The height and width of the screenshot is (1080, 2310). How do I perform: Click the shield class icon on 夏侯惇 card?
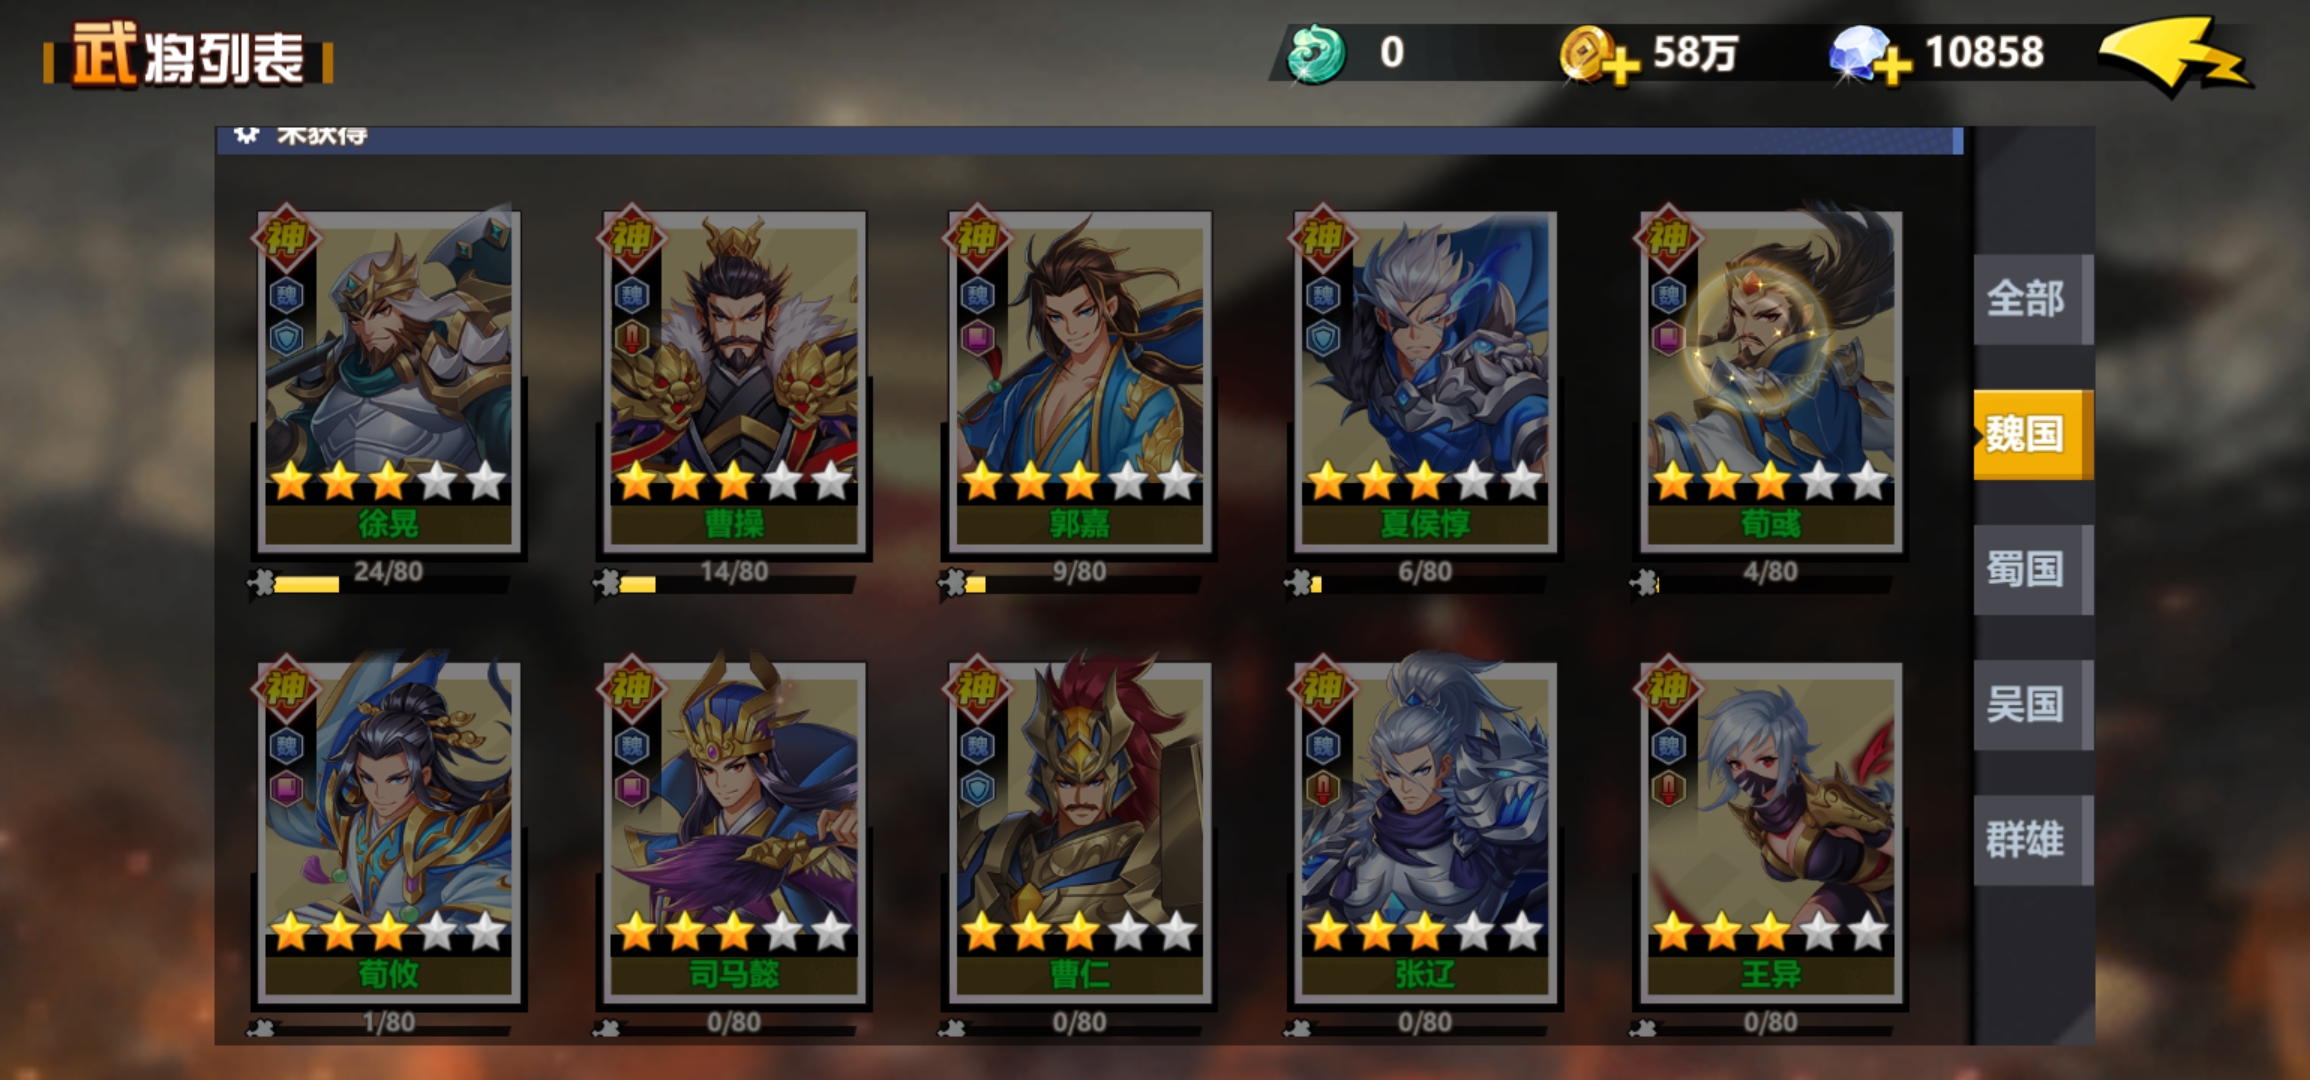point(1323,338)
